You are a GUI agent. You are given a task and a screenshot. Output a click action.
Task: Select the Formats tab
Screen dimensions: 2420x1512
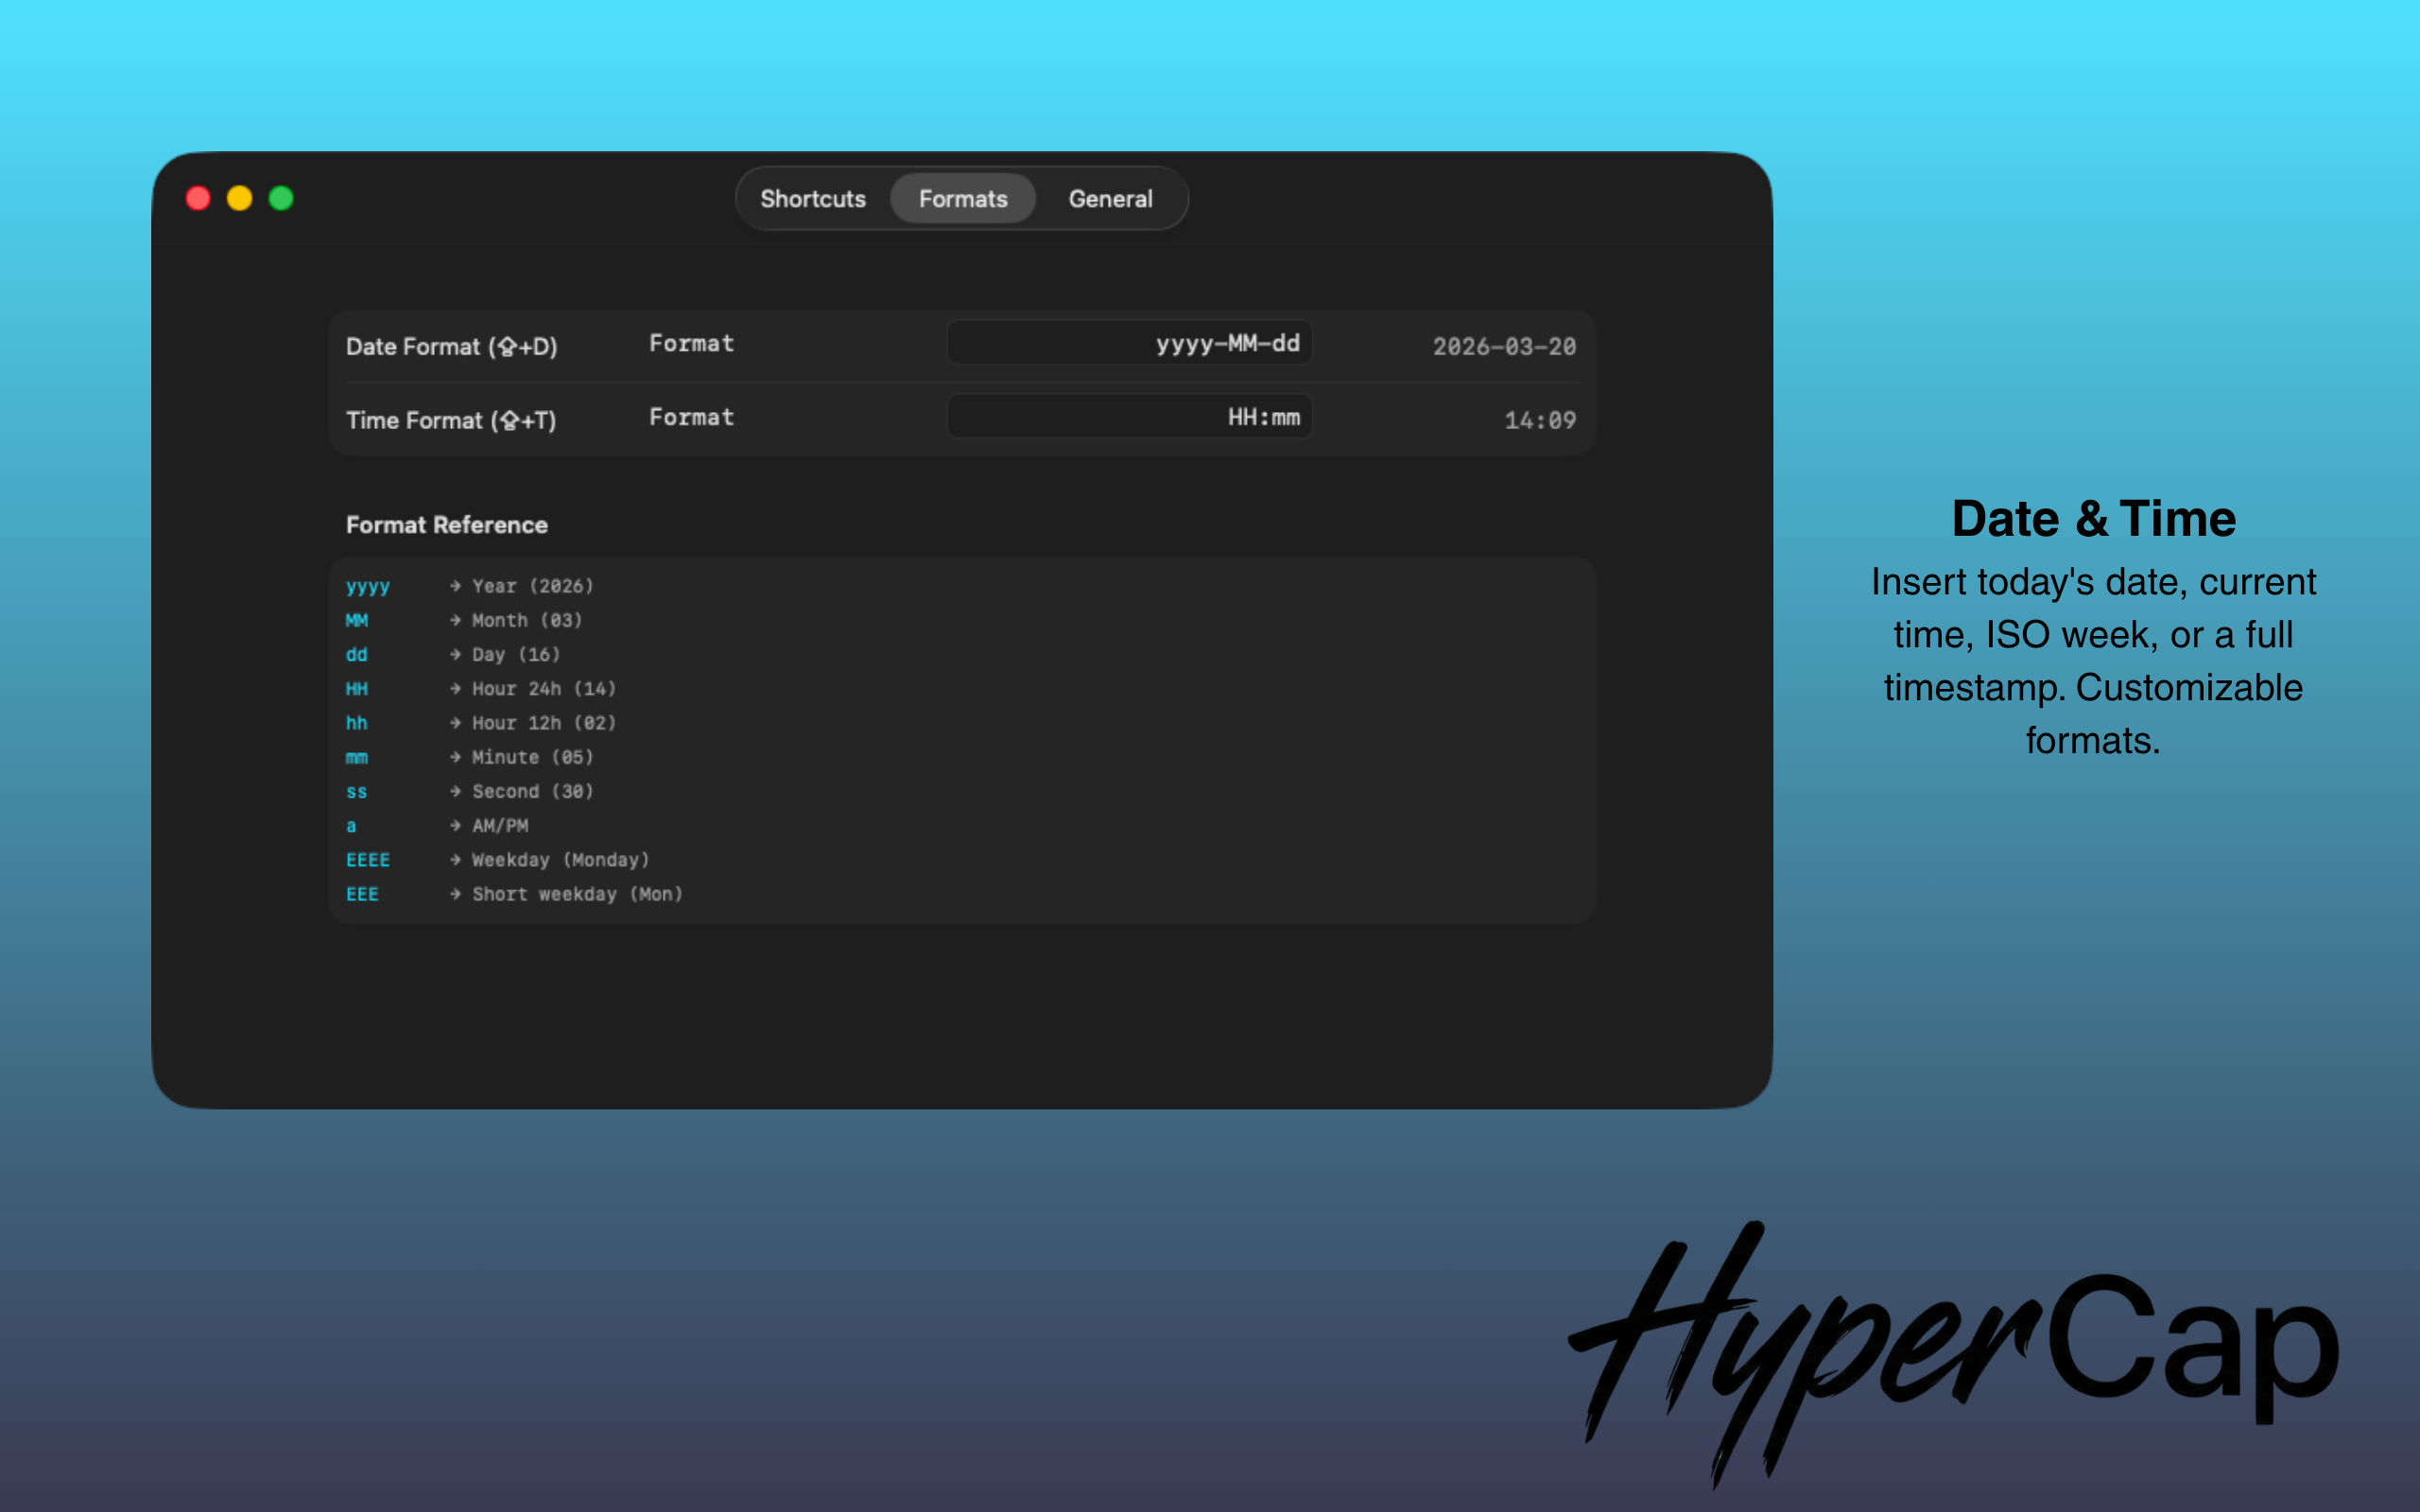coord(962,199)
